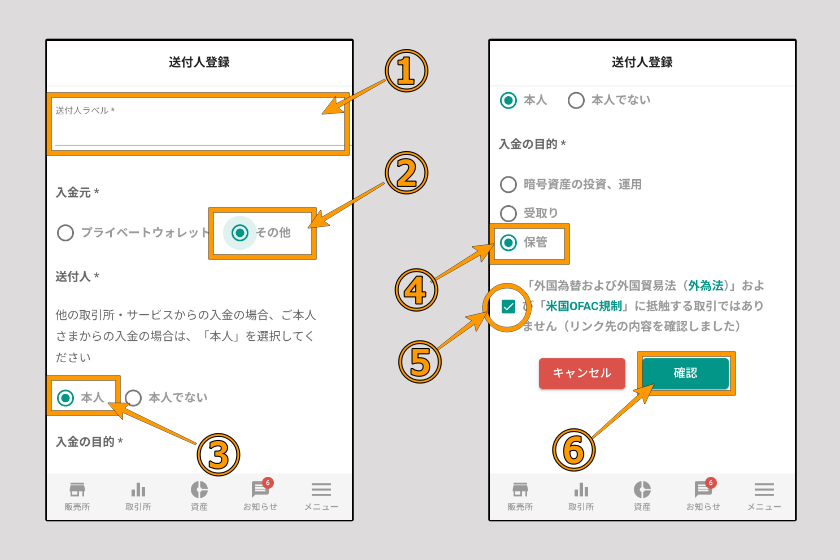Select 本人でない radio in right screen

[576, 100]
